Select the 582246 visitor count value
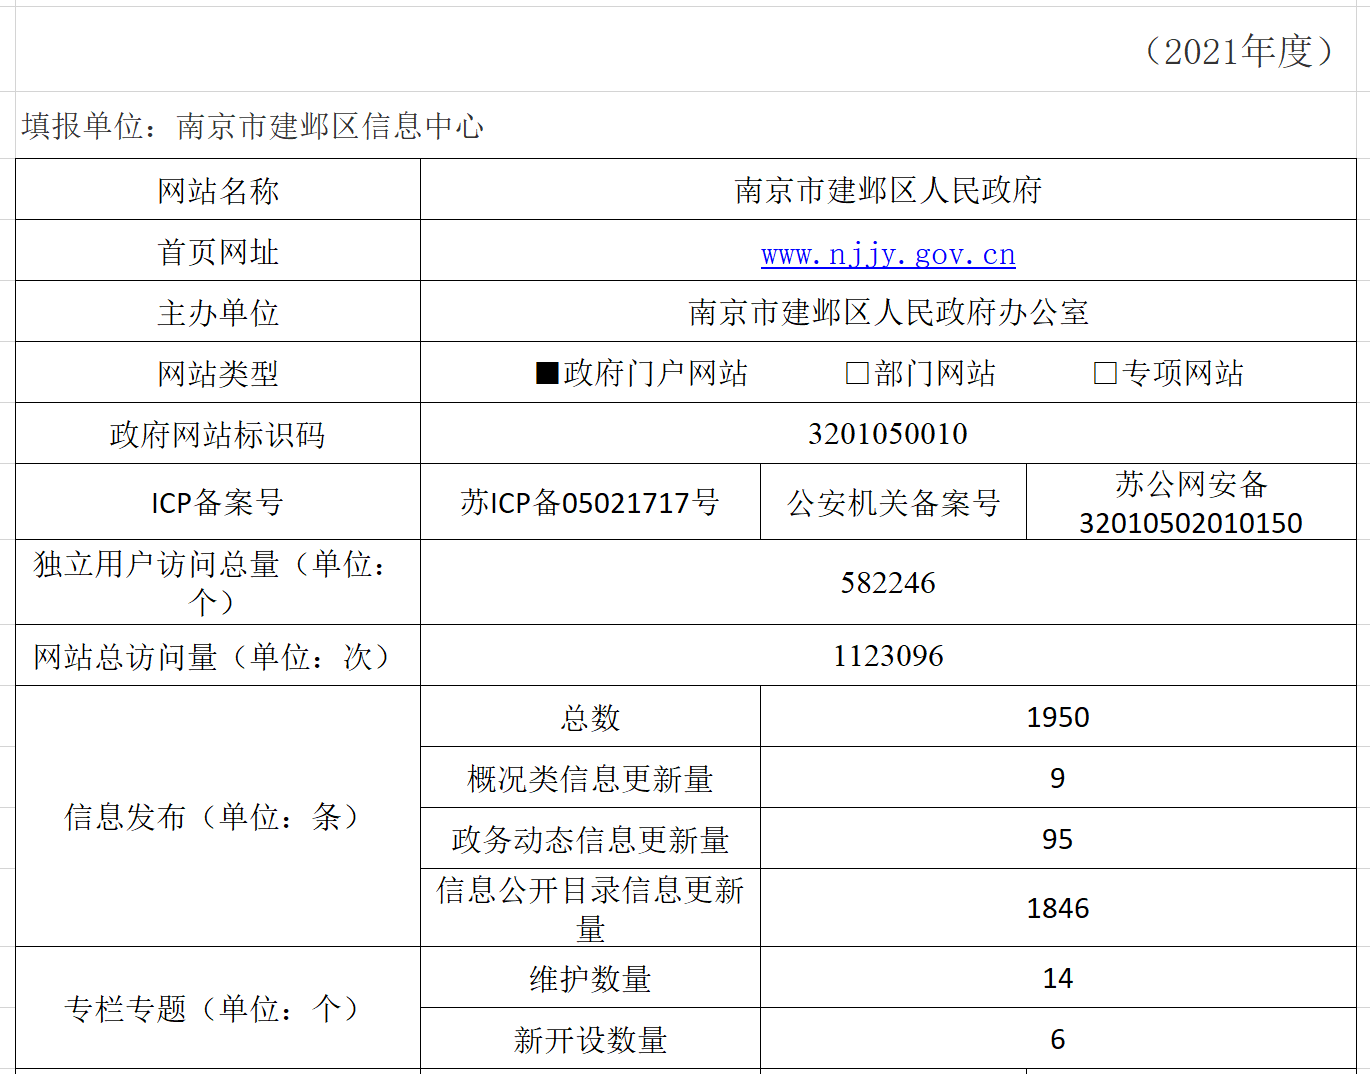Viewport: 1370px width, 1074px height. click(x=888, y=583)
